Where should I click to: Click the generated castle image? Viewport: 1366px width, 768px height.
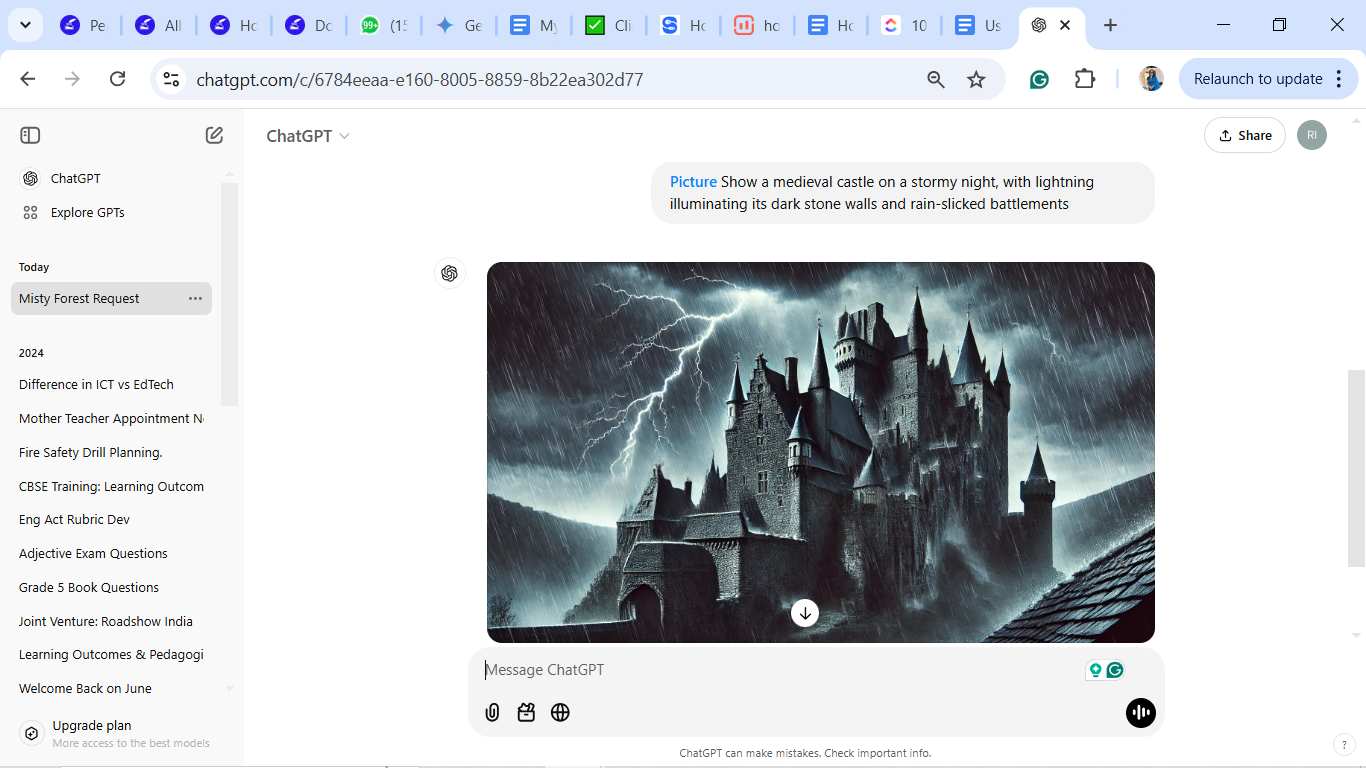click(x=821, y=452)
